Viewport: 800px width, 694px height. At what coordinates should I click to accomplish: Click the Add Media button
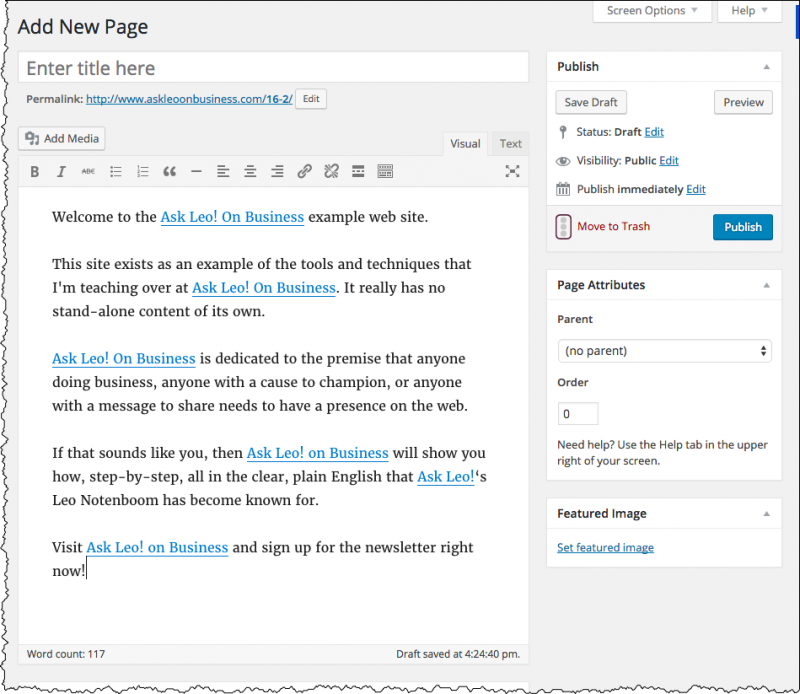pyautogui.click(x=62, y=138)
